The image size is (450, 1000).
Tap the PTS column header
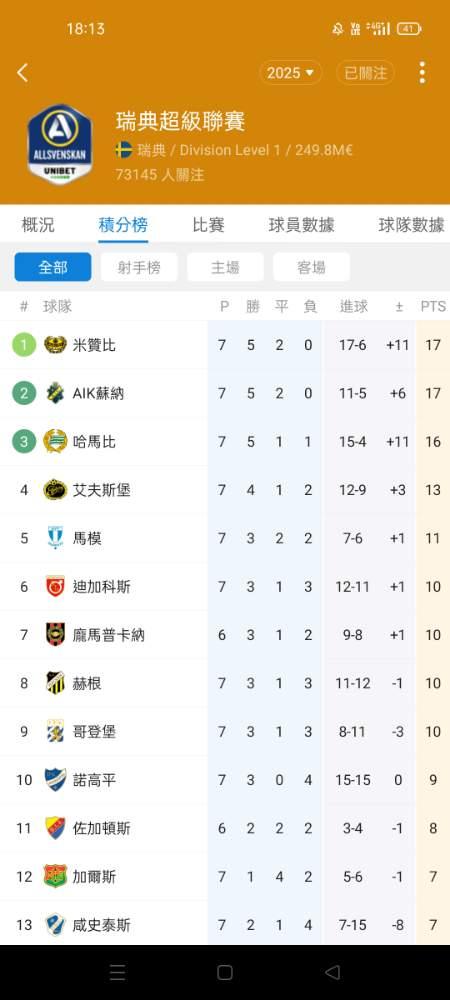433,307
